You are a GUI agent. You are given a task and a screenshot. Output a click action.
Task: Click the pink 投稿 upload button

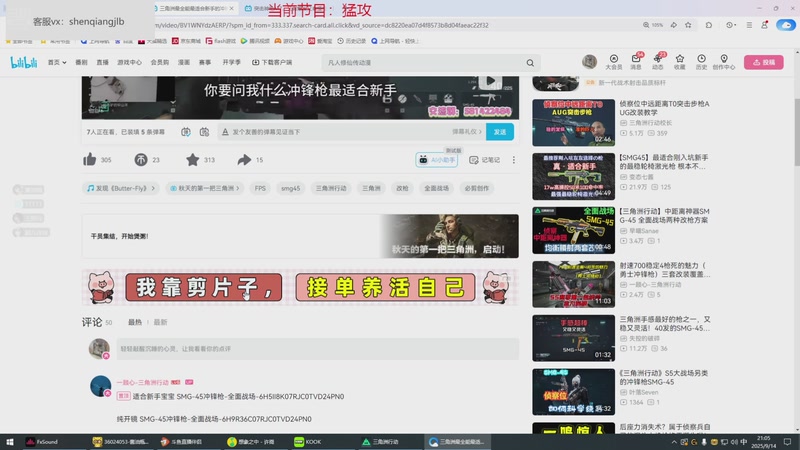764,62
